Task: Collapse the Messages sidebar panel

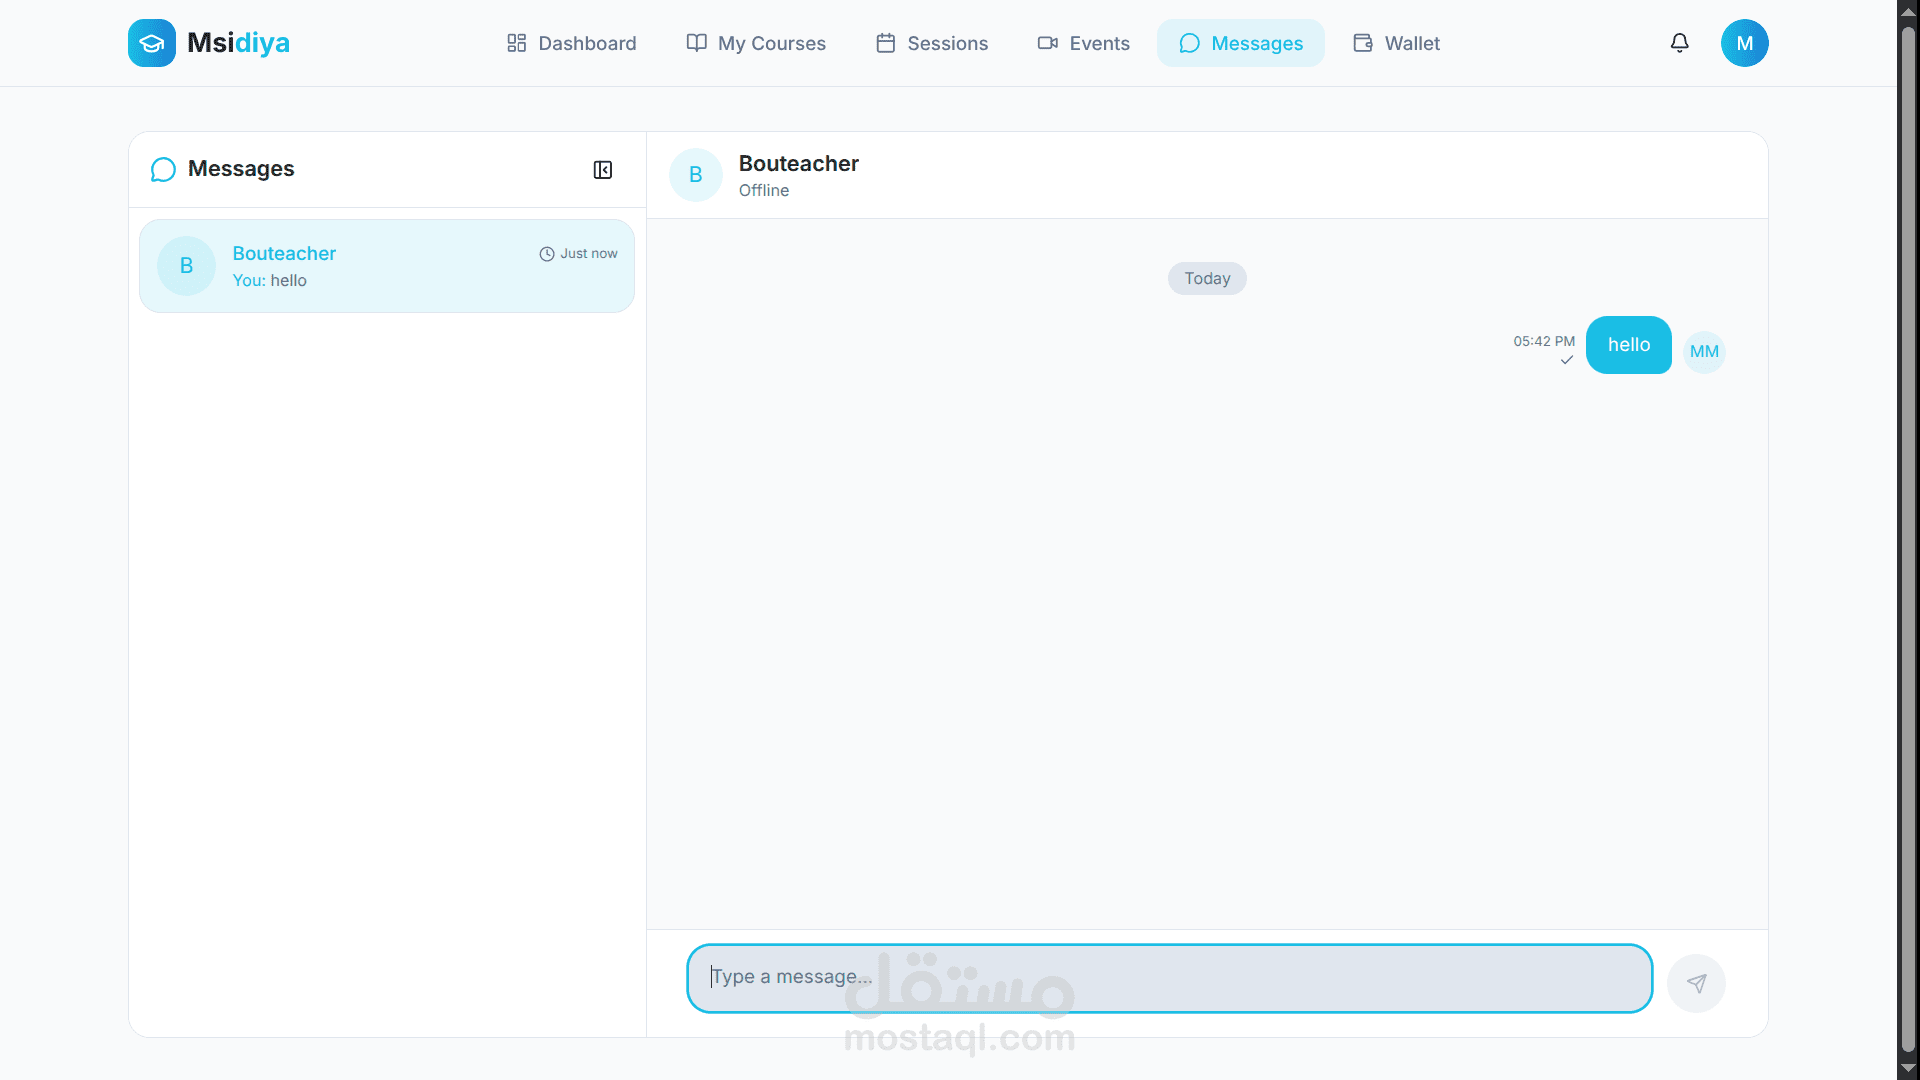Action: 603,170
